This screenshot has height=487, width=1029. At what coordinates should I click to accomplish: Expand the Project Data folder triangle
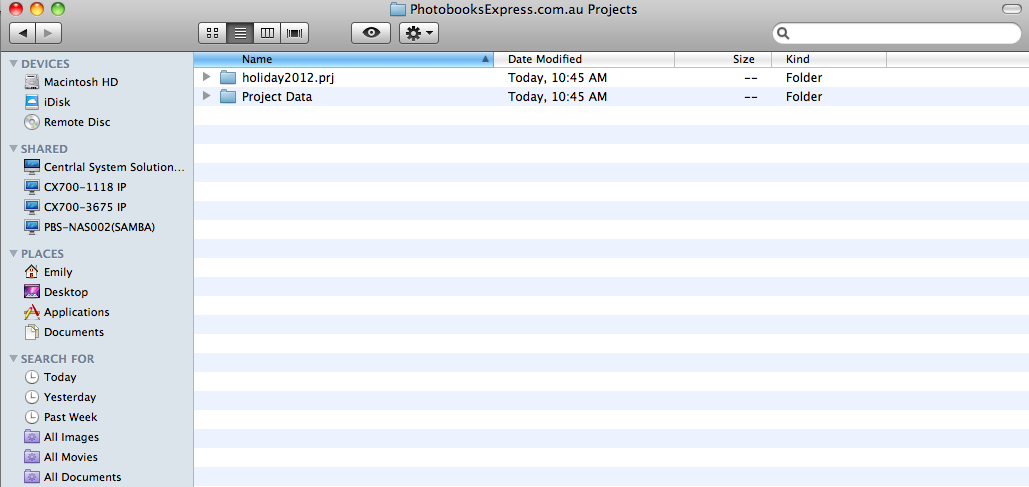coord(207,96)
